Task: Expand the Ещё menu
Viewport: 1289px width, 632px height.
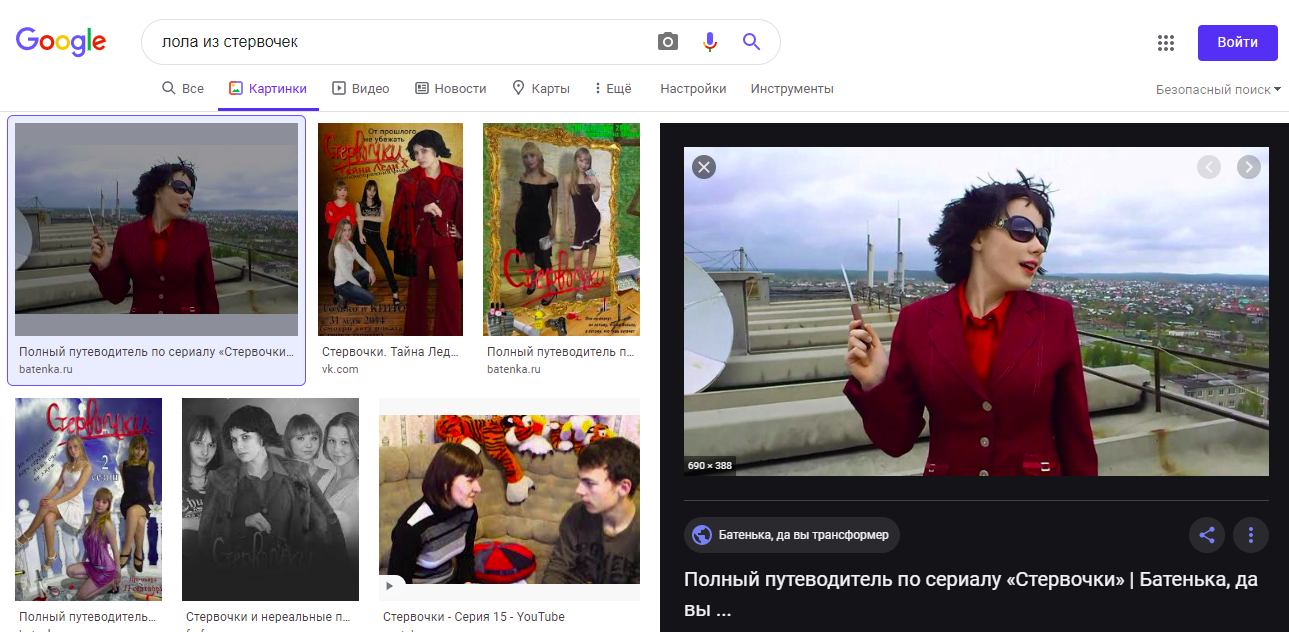Action: [x=613, y=89]
